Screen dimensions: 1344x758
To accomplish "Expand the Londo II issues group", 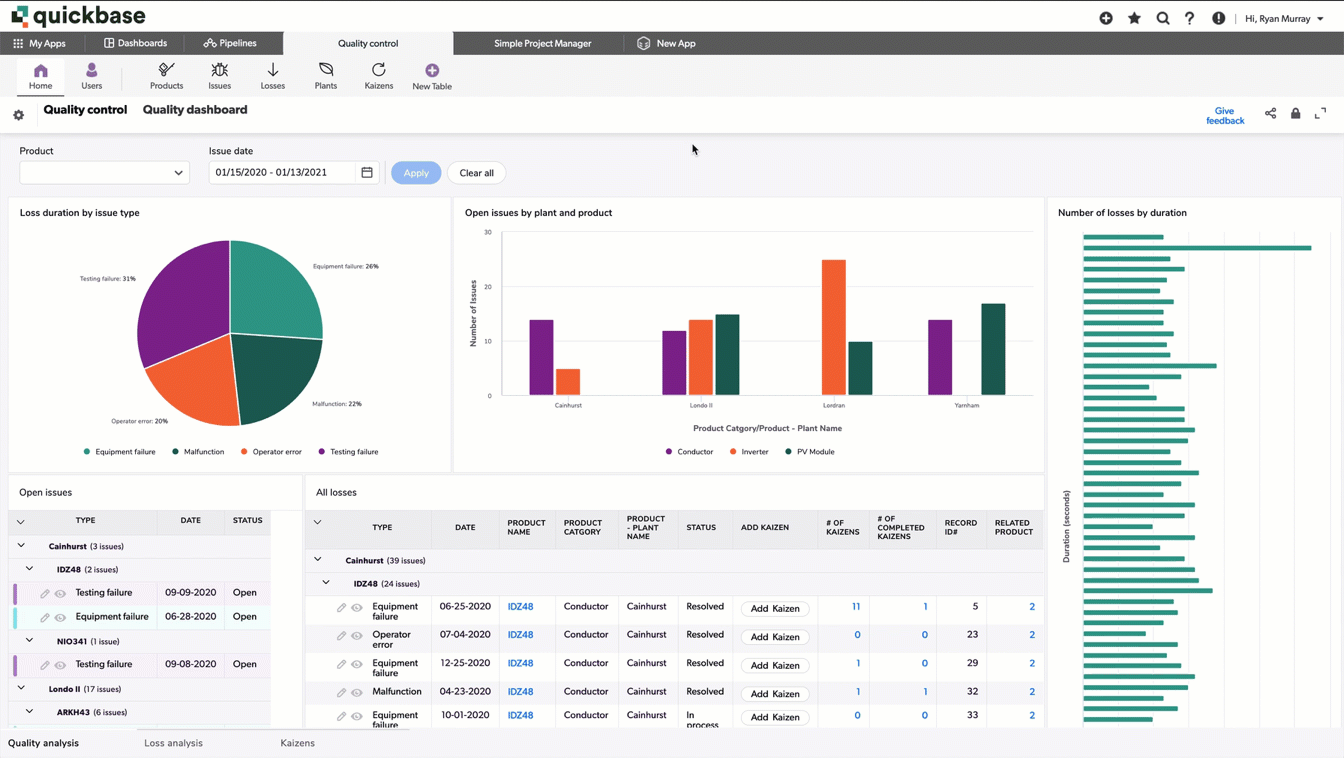I will click(20, 688).
